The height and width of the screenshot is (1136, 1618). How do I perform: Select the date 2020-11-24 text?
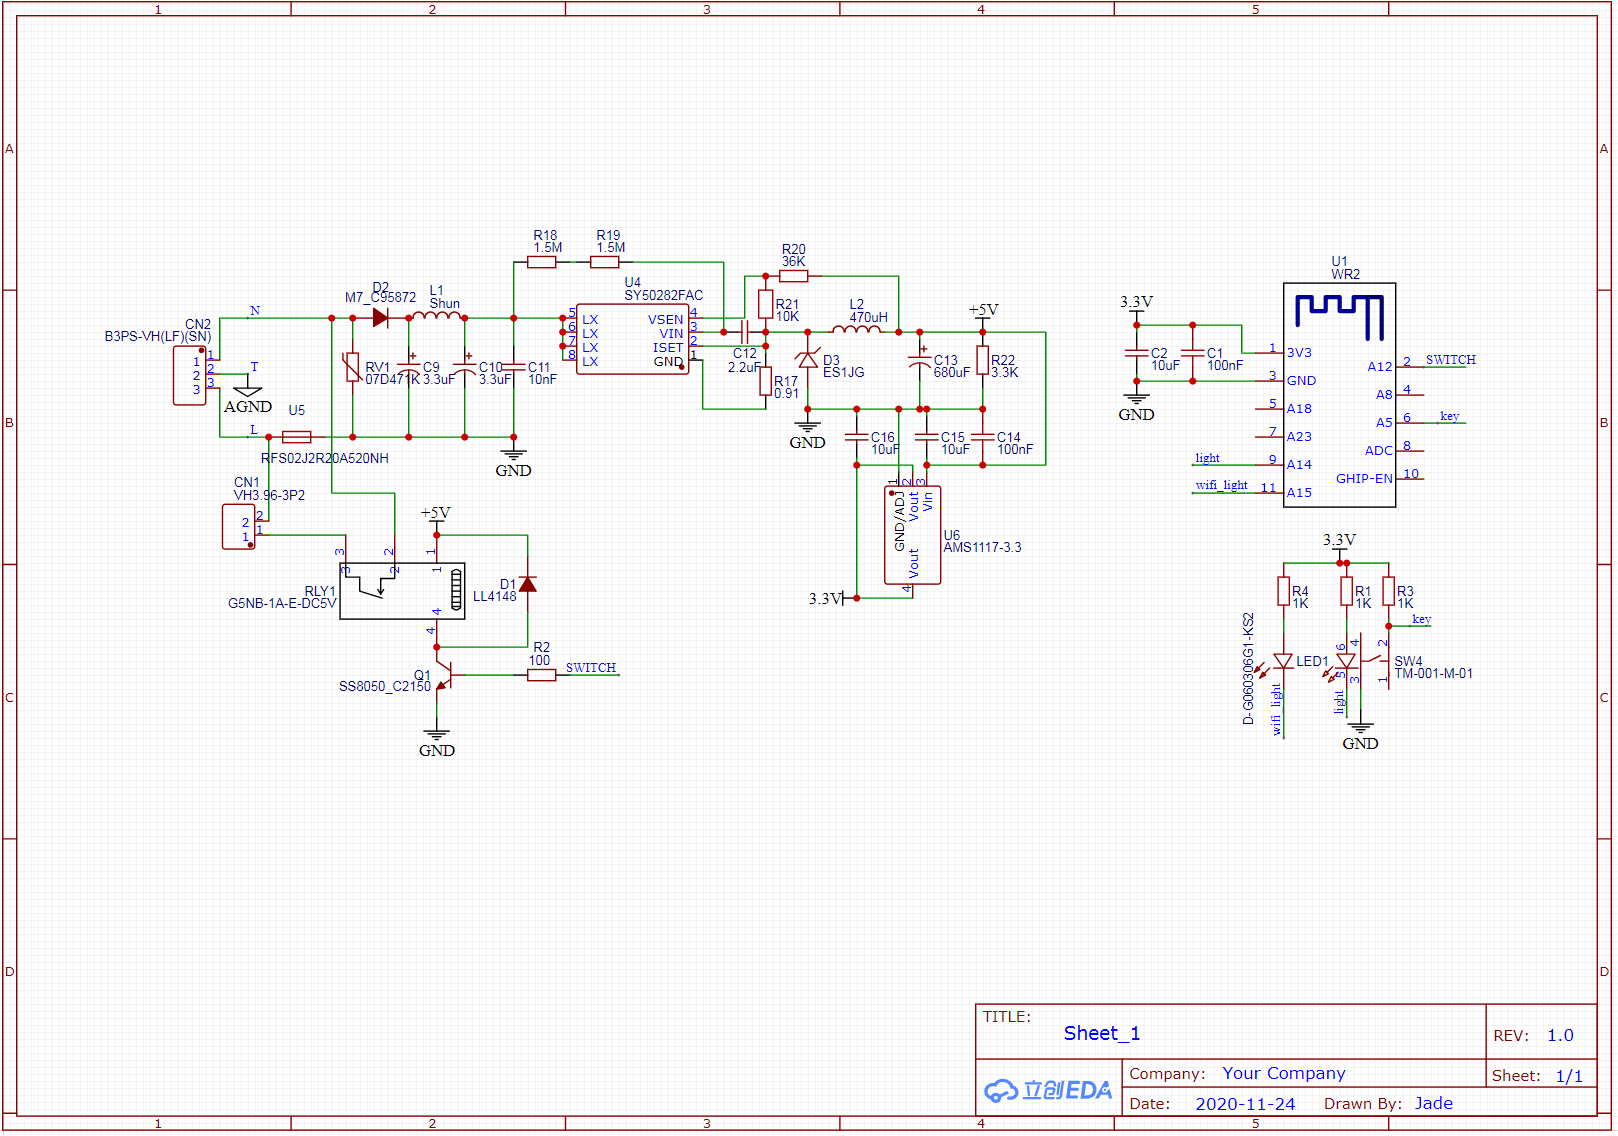1245,1104
